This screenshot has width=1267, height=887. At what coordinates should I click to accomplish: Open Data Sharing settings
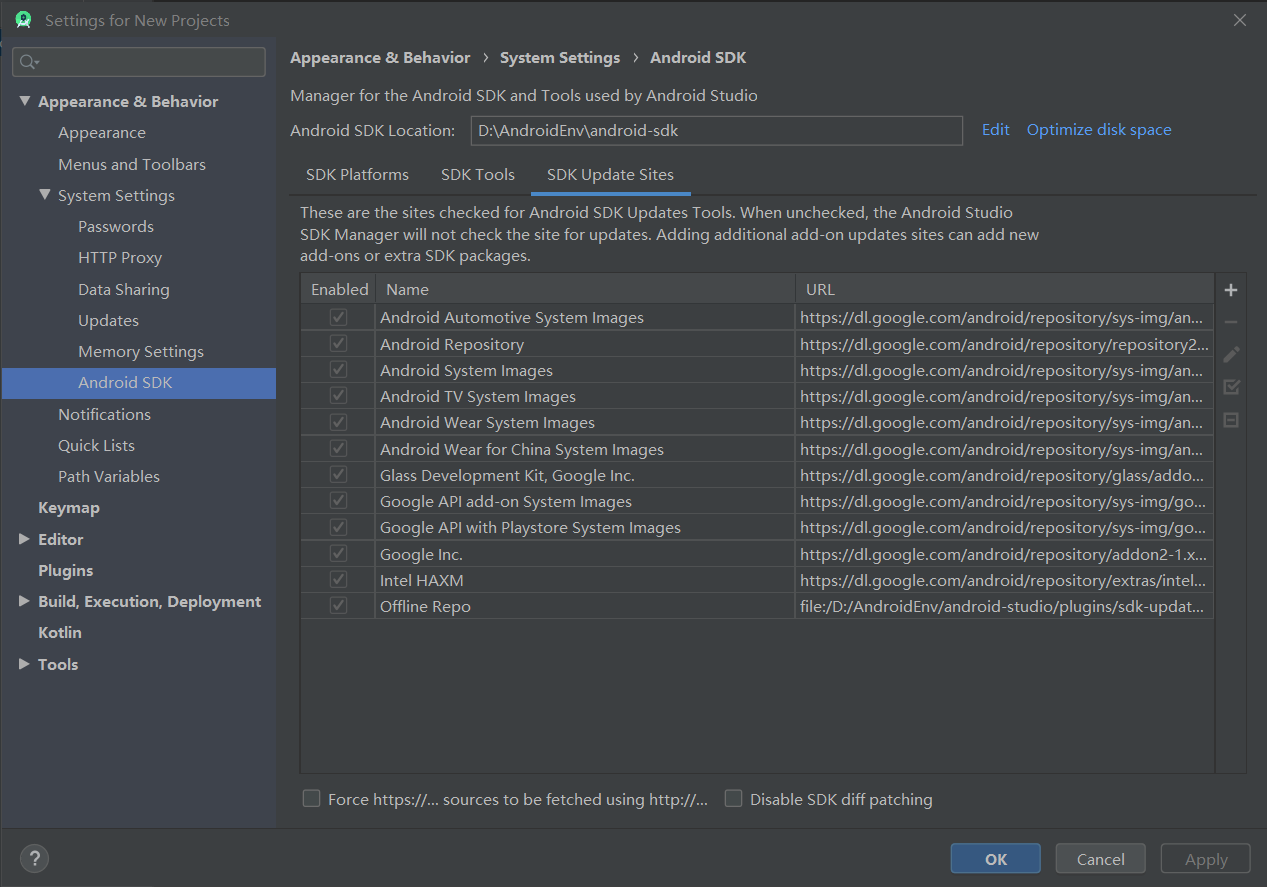[124, 289]
